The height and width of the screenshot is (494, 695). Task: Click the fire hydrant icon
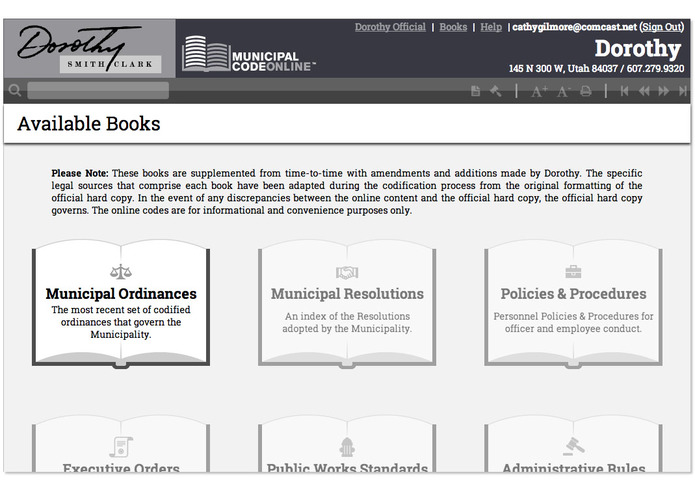pyautogui.click(x=347, y=447)
